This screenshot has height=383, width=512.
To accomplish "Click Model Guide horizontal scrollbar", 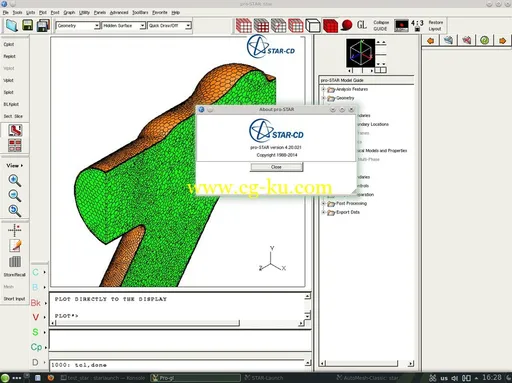I will tap(367, 363).
